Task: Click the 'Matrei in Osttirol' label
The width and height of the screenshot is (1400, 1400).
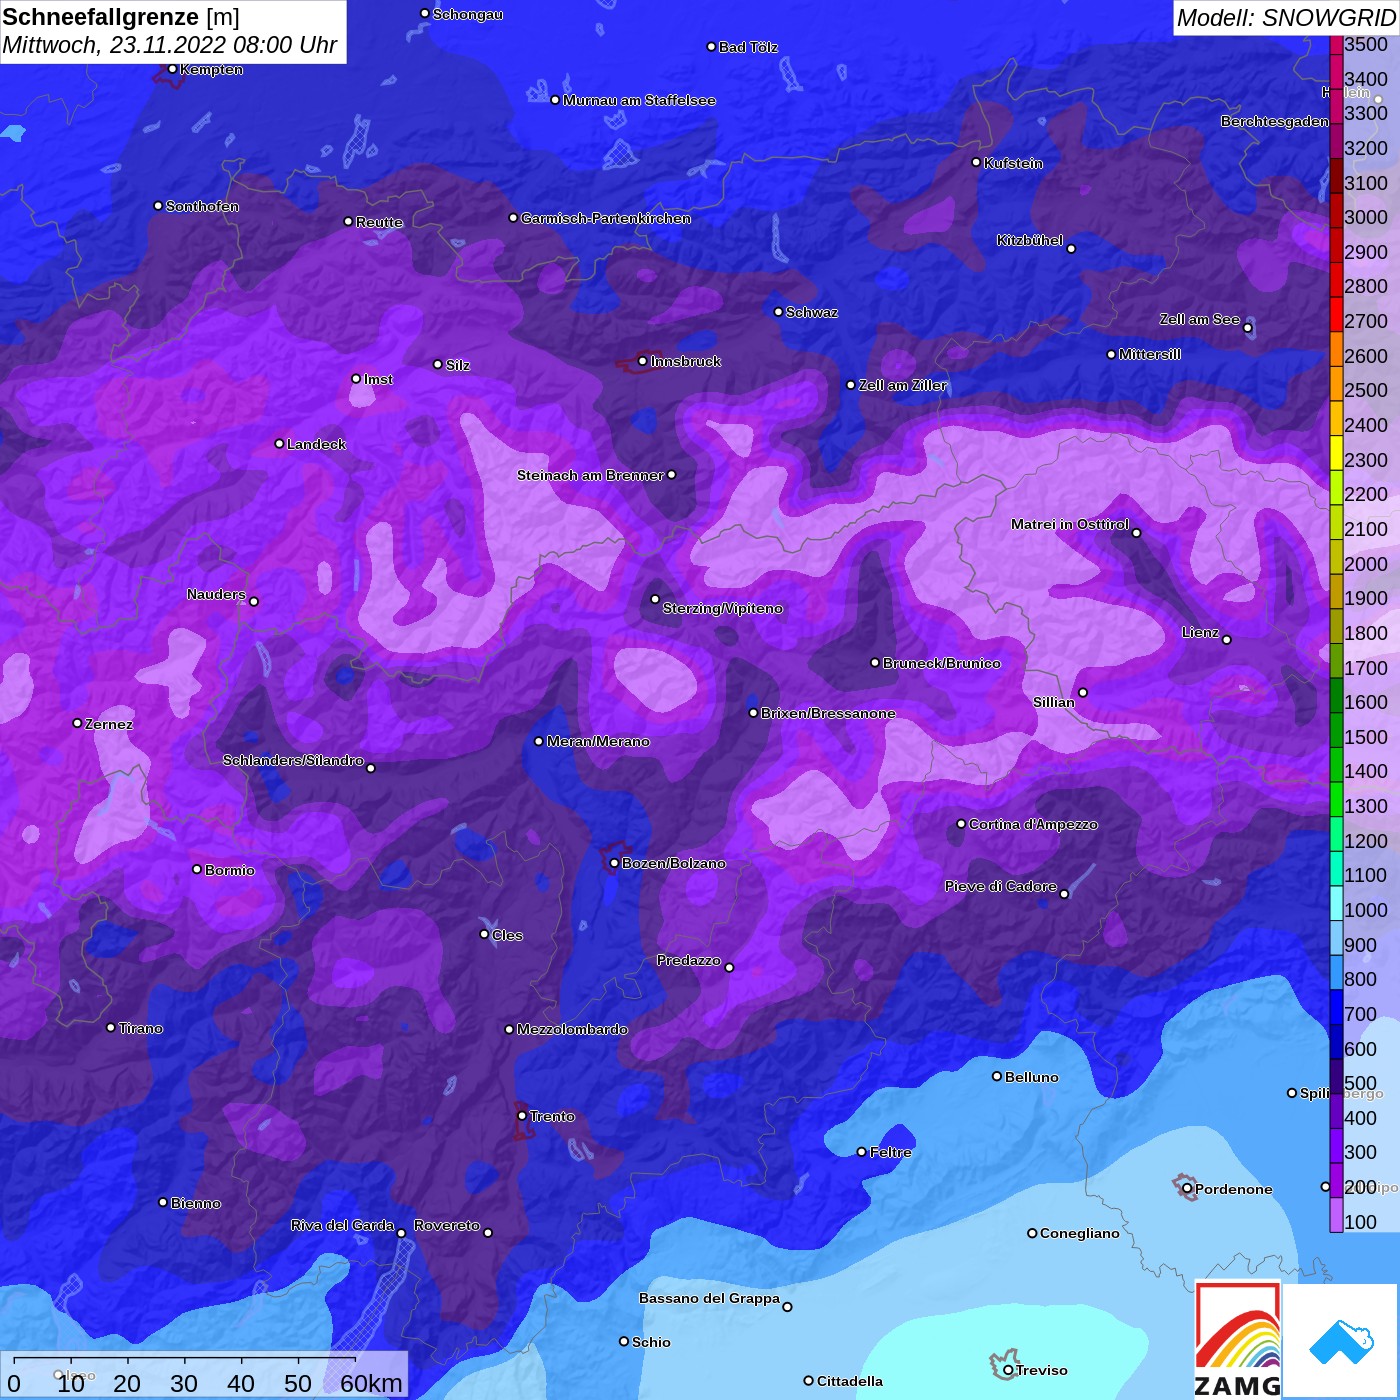Action: pos(1070,524)
